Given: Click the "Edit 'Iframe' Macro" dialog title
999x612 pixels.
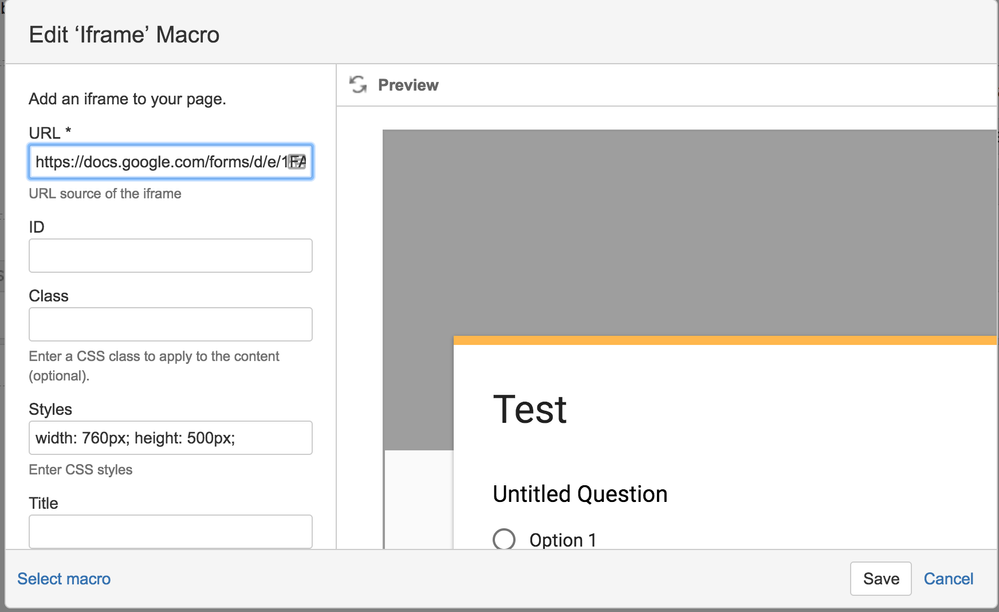Looking at the screenshot, I should 124,35.
